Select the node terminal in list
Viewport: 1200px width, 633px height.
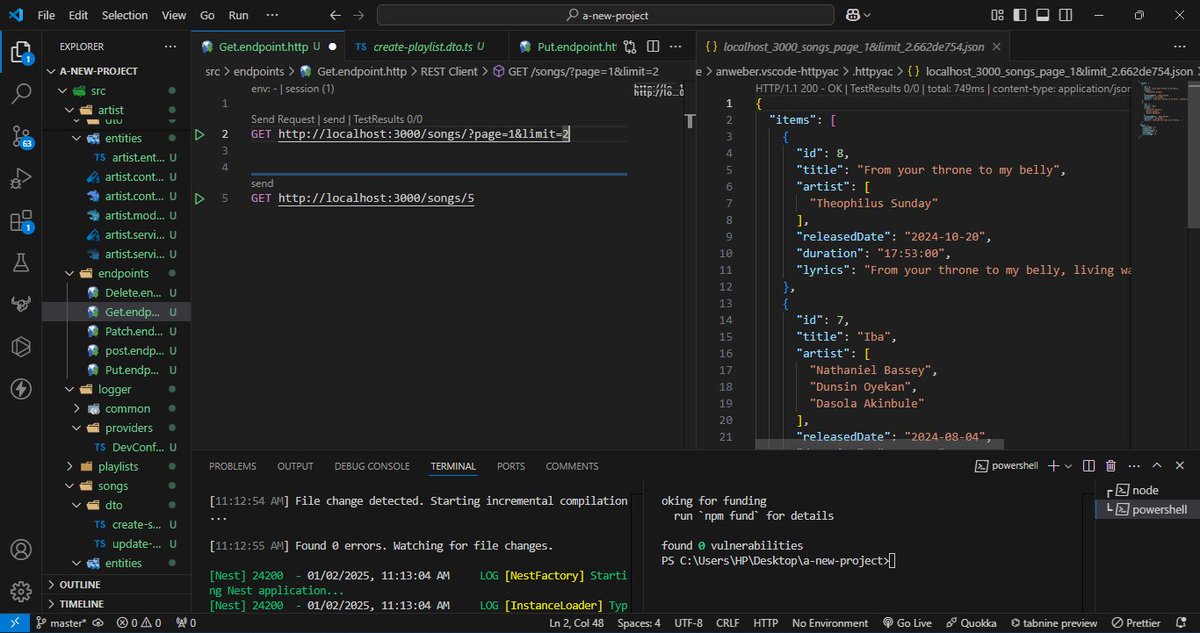(x=1145, y=490)
